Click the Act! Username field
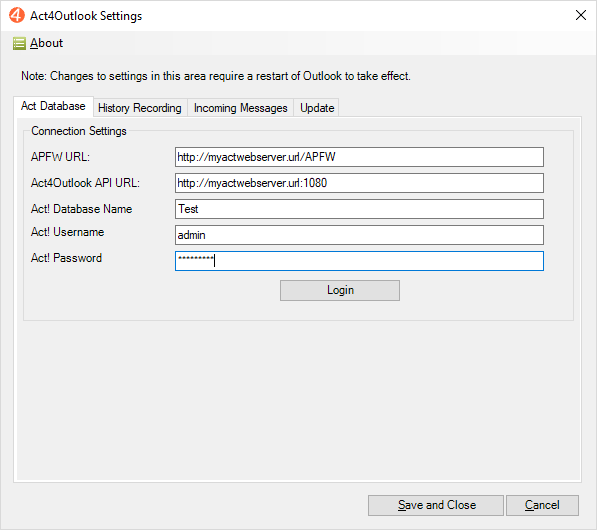Image resolution: width=597 pixels, height=530 pixels. tap(359, 235)
